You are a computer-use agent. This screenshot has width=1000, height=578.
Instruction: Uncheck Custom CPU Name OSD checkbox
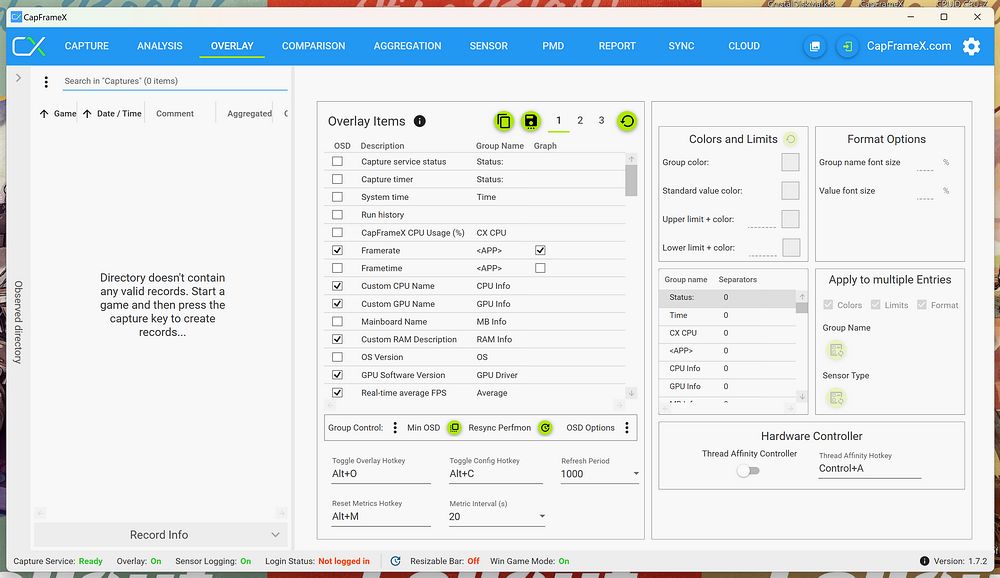[337, 286]
